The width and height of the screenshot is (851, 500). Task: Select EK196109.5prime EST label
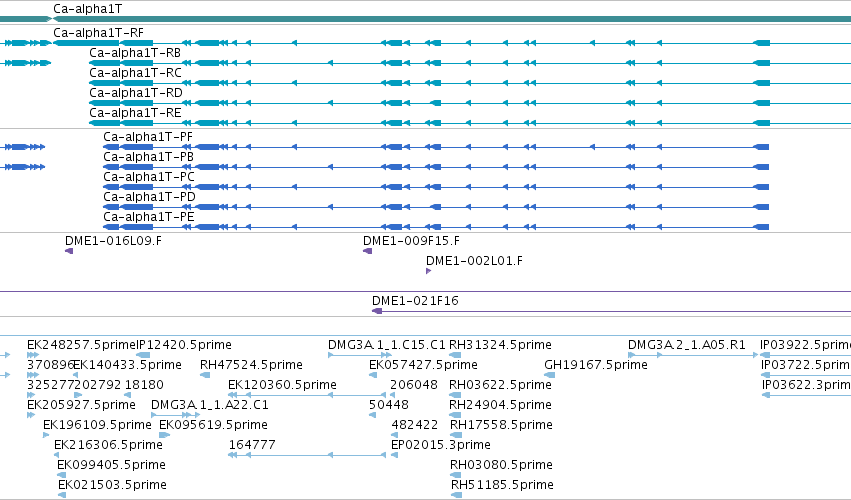(97, 426)
